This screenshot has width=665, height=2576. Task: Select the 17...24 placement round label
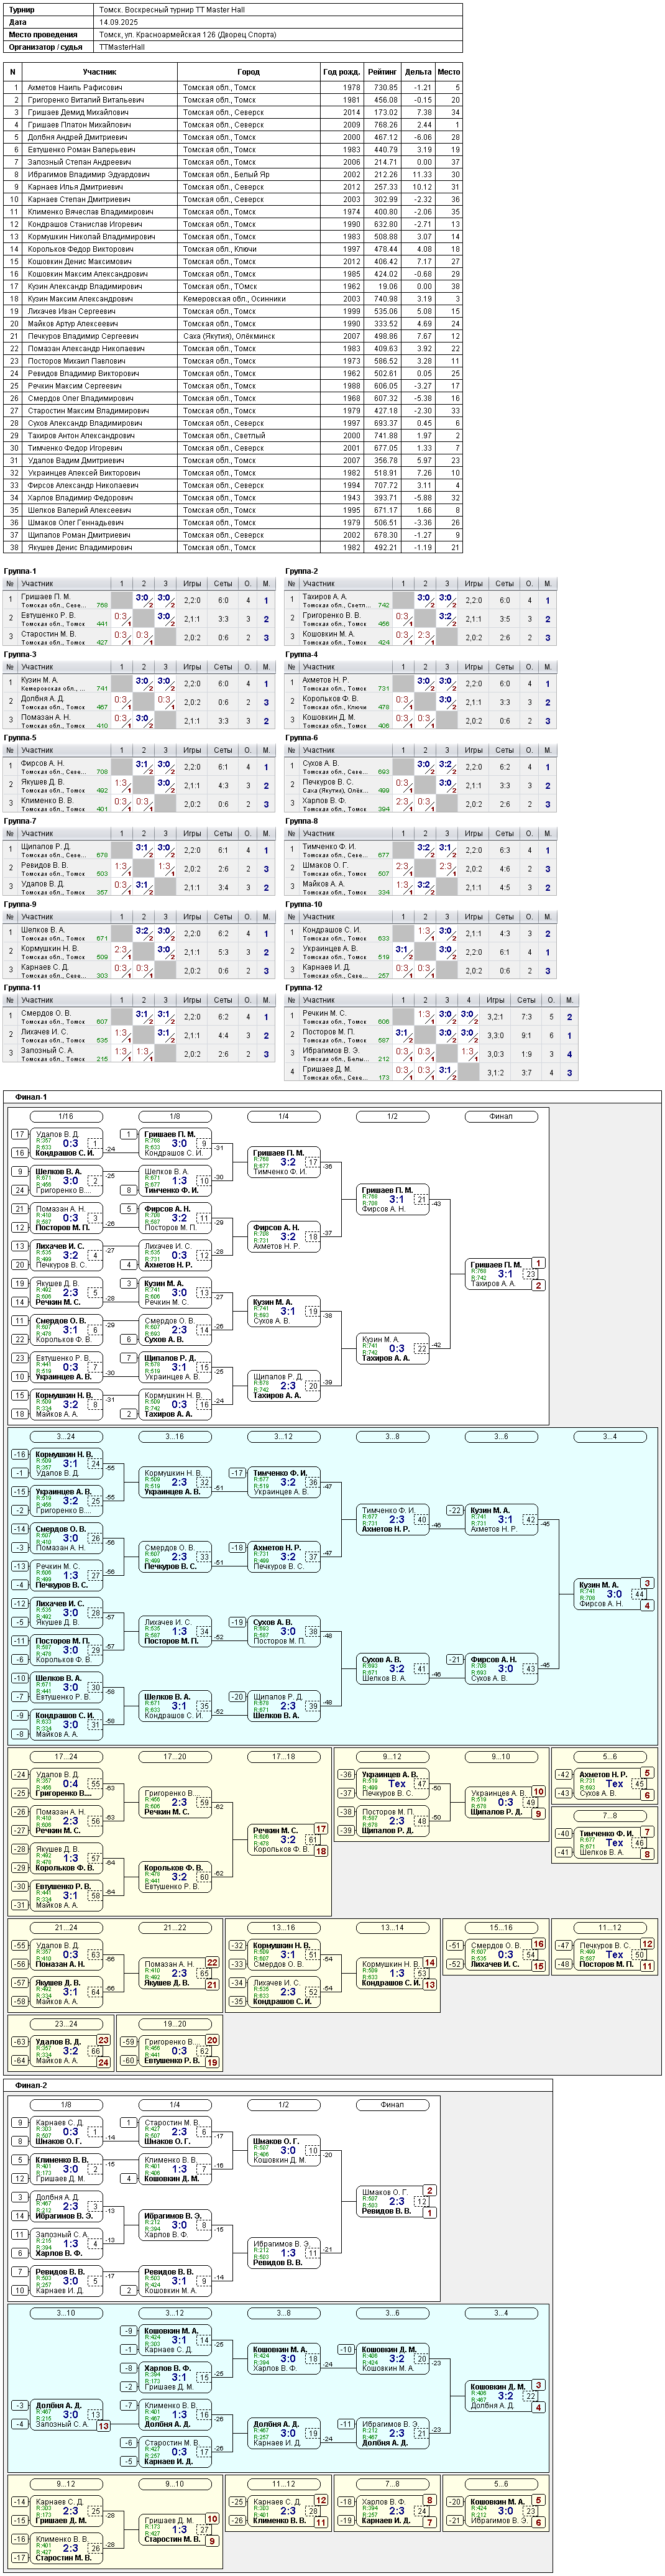coord(66,1757)
